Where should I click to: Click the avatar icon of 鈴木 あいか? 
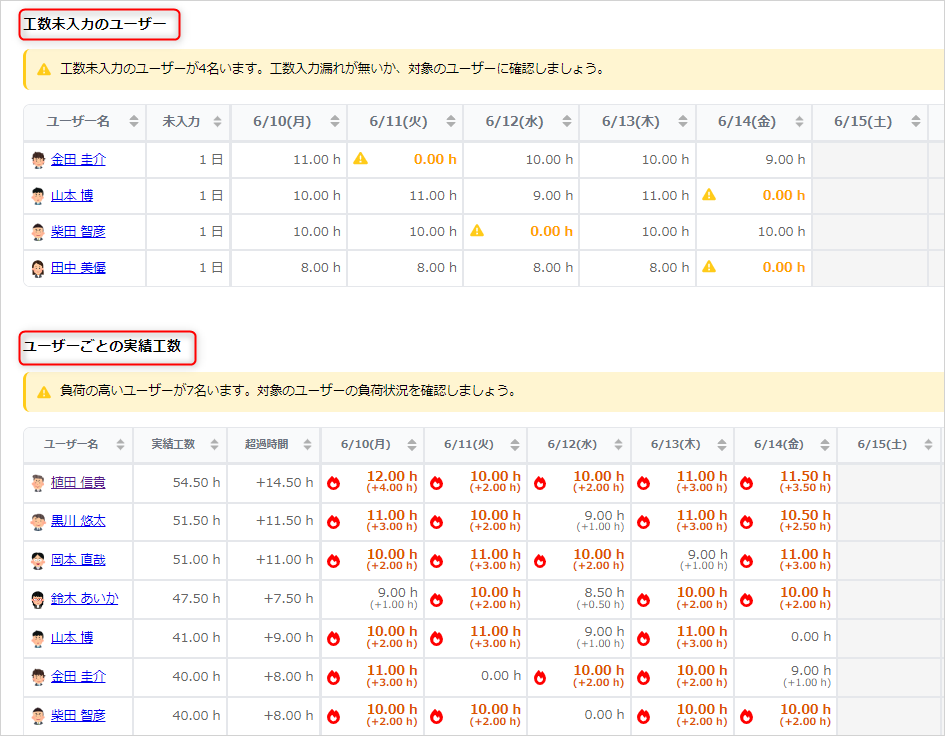point(38,599)
